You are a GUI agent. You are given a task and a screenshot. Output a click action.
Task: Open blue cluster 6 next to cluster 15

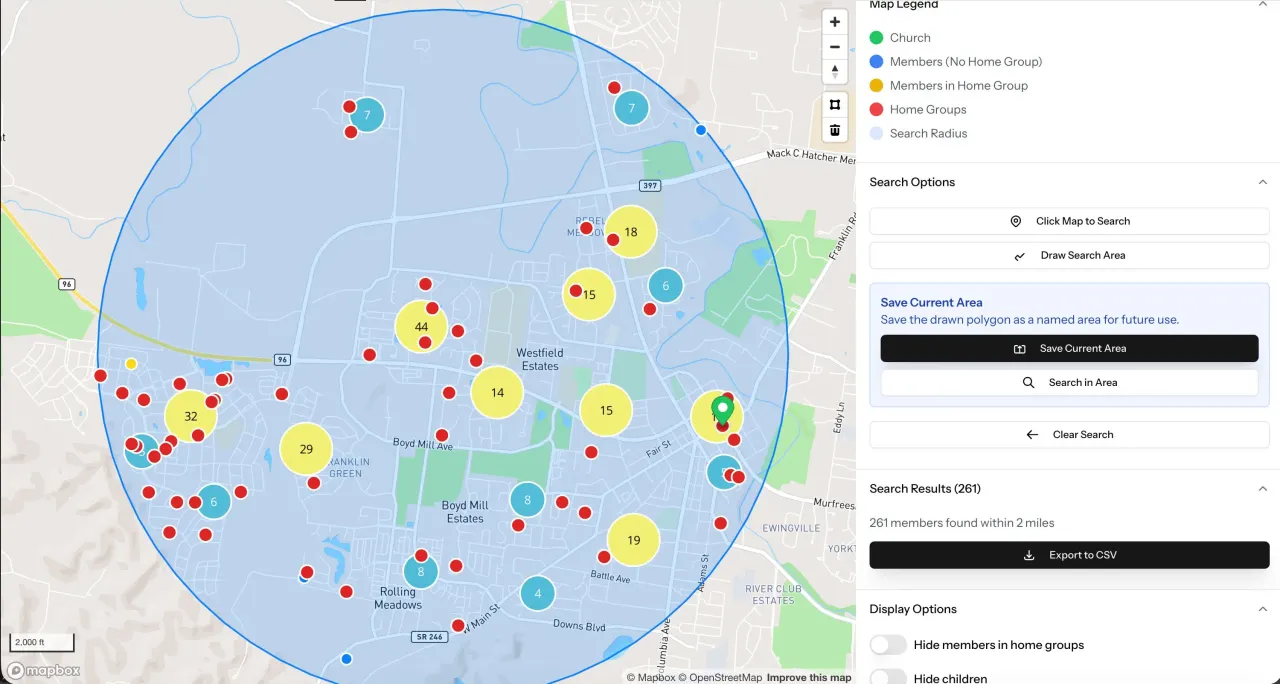[x=666, y=286]
